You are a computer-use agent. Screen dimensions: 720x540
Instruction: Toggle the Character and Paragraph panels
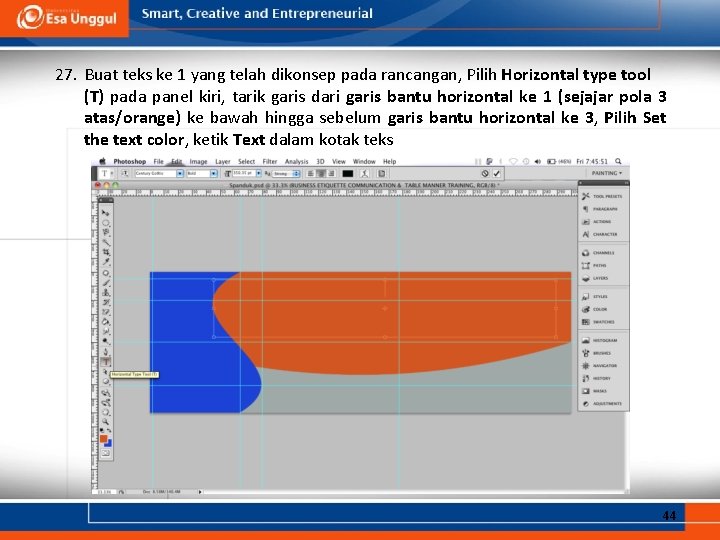point(381,174)
